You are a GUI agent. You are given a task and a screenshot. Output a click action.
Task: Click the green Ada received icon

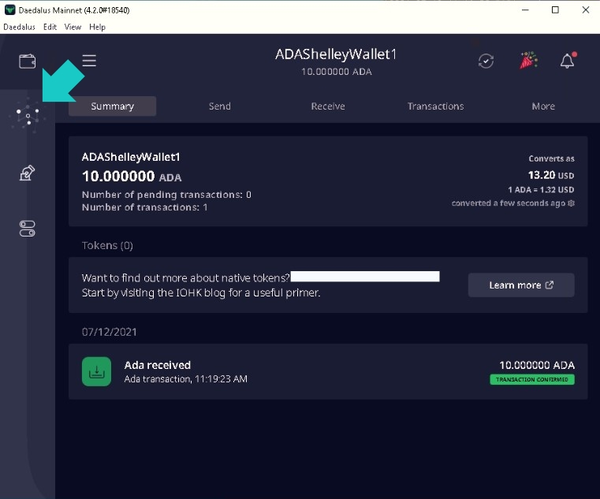(96, 372)
